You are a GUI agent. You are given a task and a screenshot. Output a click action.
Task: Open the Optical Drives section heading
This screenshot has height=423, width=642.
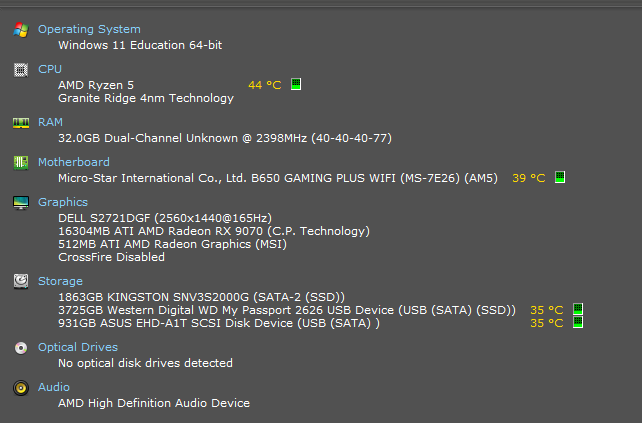78,347
